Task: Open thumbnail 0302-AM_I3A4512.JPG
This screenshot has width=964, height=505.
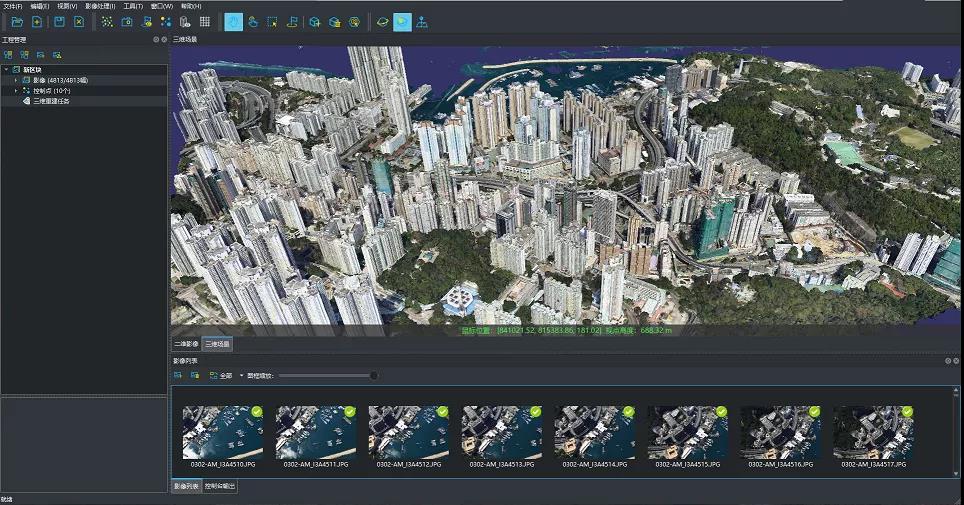Action: (x=408, y=432)
